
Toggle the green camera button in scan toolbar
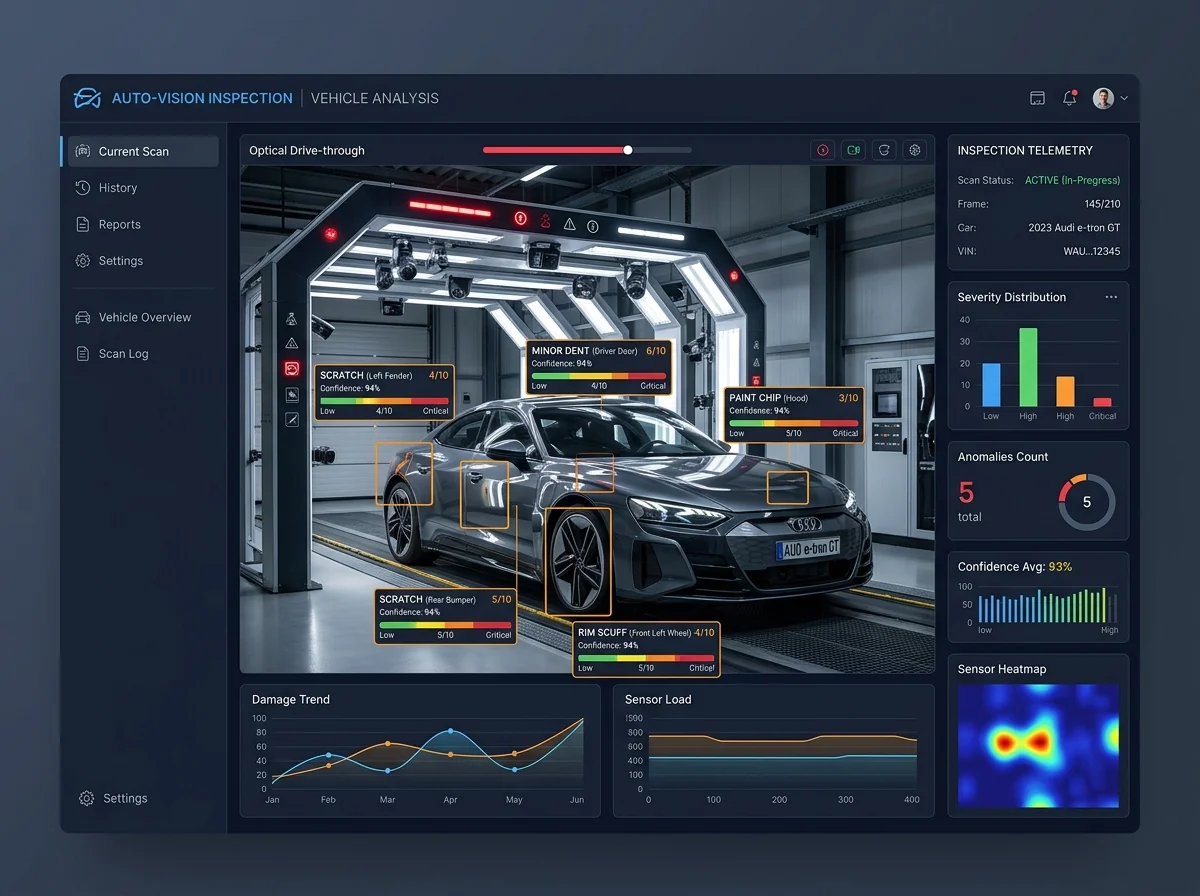853,150
